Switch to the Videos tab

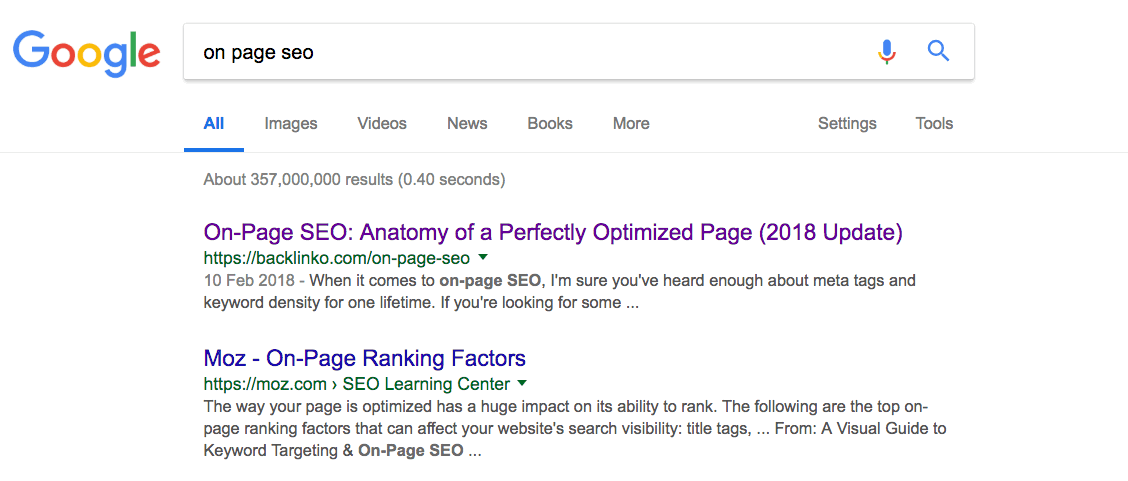click(382, 124)
